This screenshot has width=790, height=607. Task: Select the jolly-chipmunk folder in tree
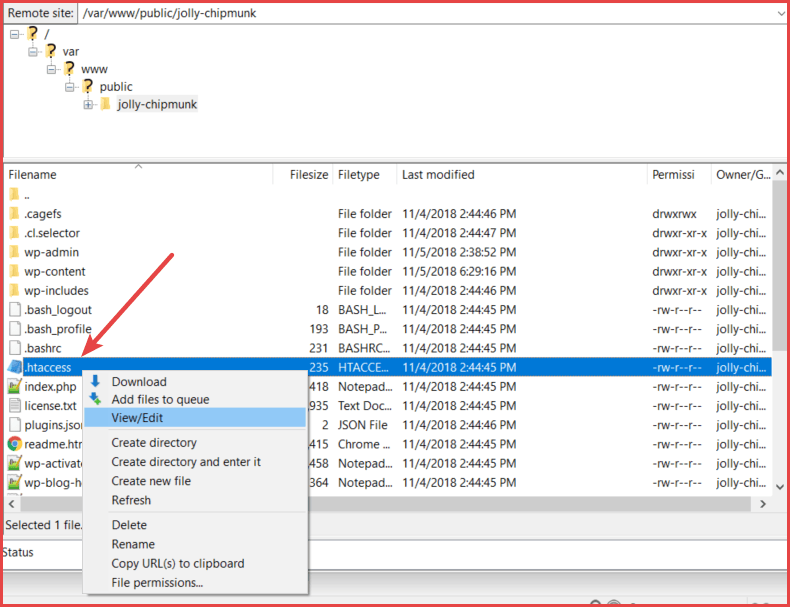click(157, 104)
